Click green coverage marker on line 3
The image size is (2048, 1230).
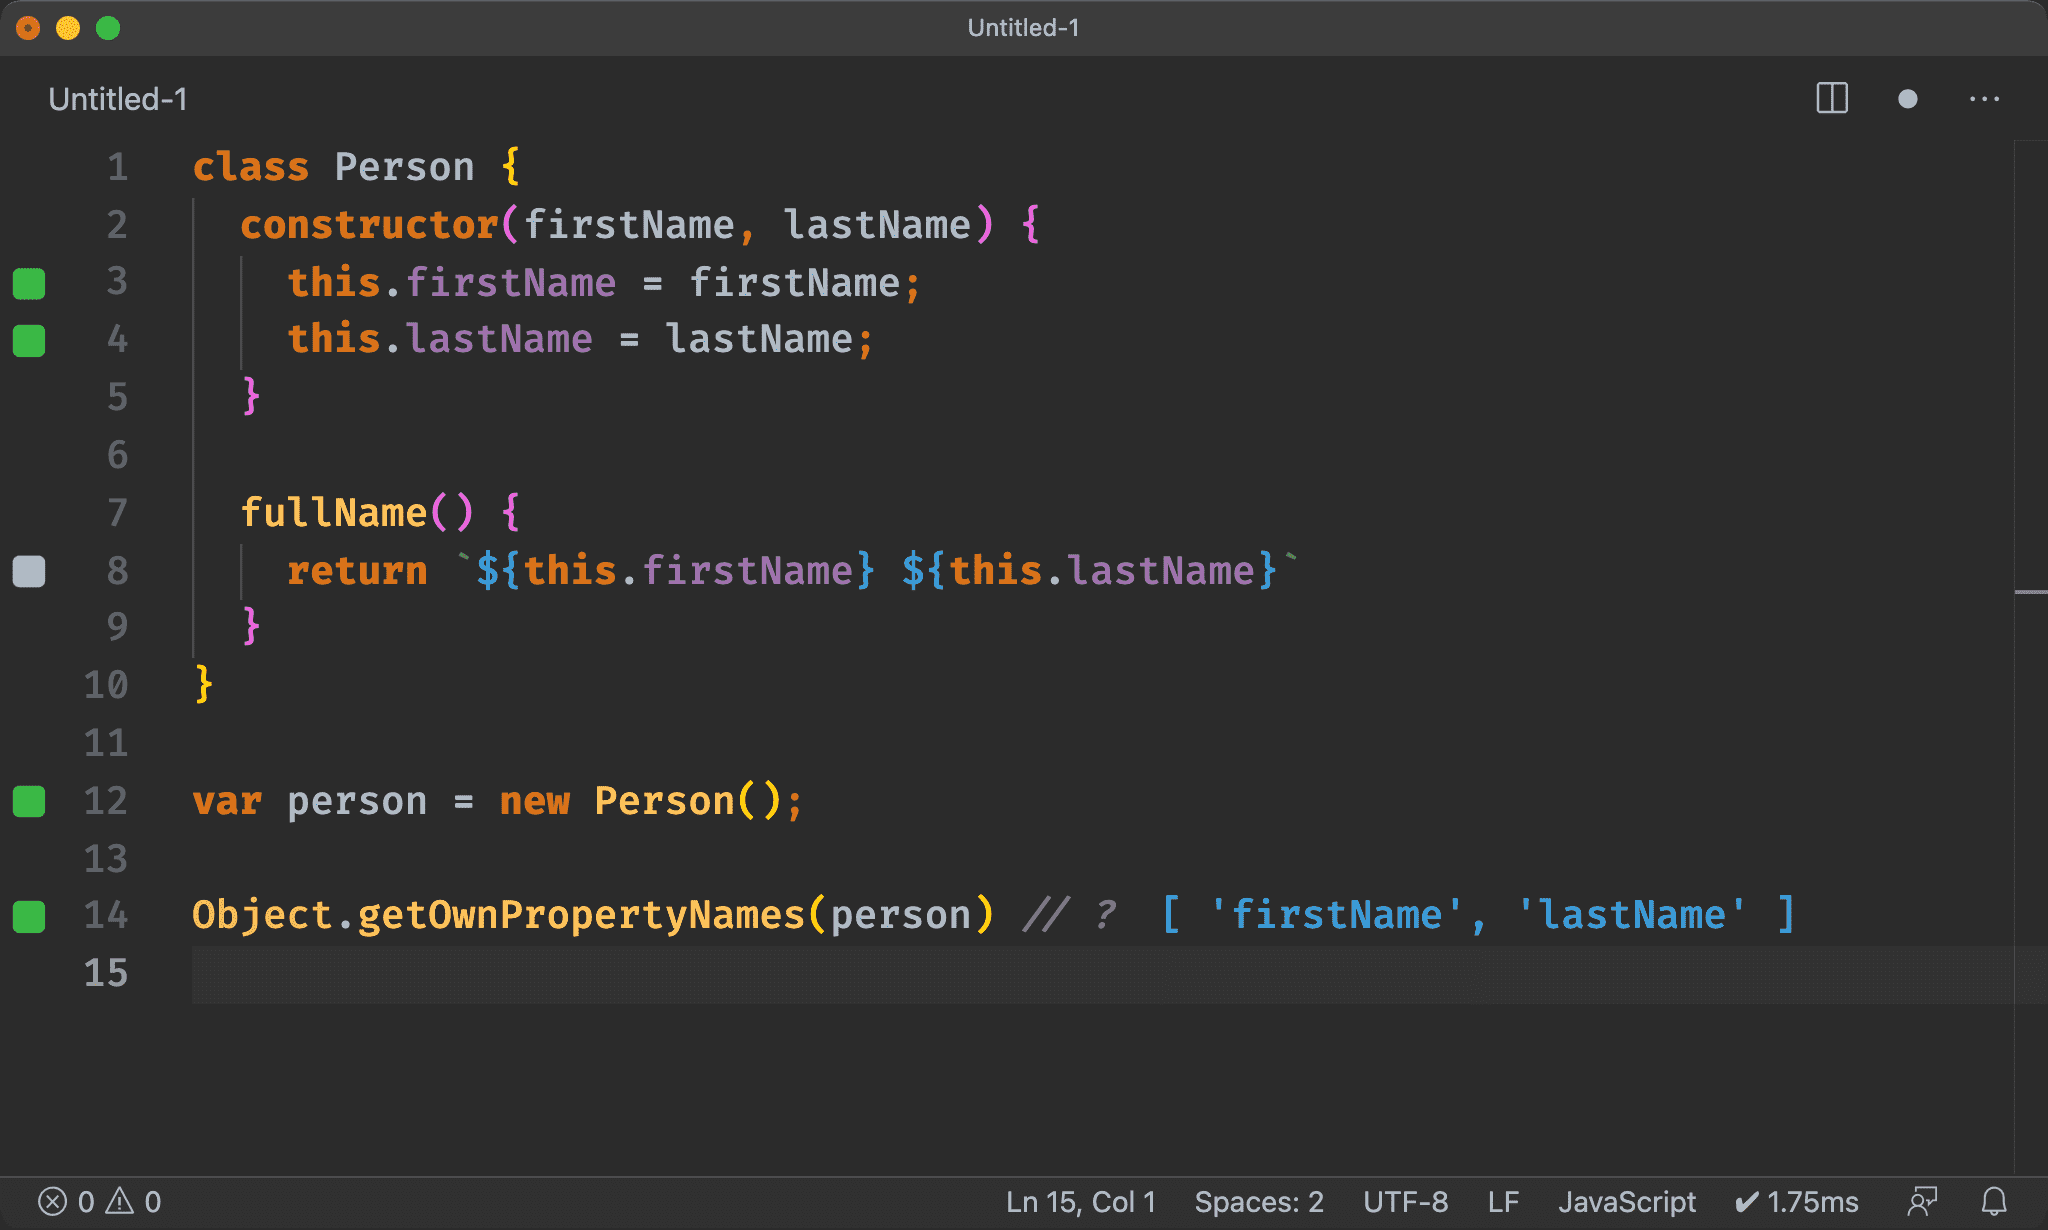[29, 283]
